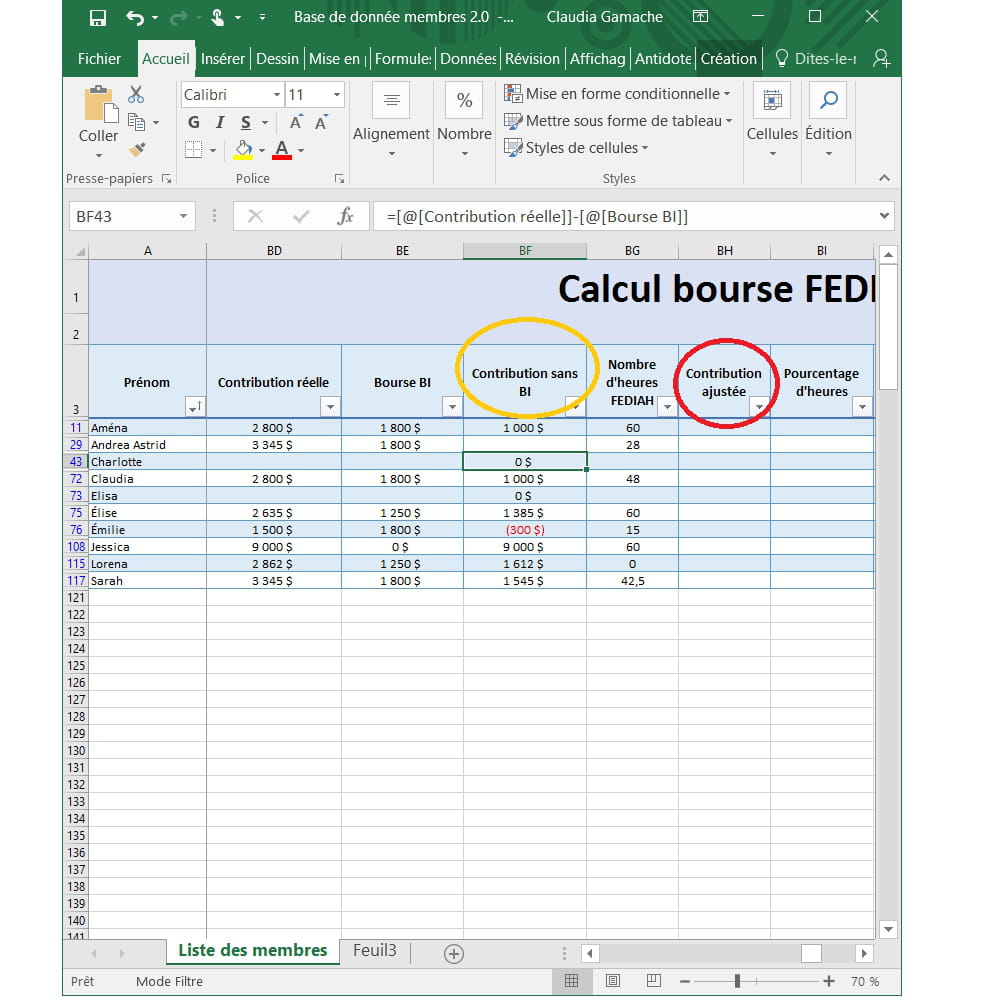Expand the Alignement group
Screen dimensions: 1008x1000
coord(391,121)
